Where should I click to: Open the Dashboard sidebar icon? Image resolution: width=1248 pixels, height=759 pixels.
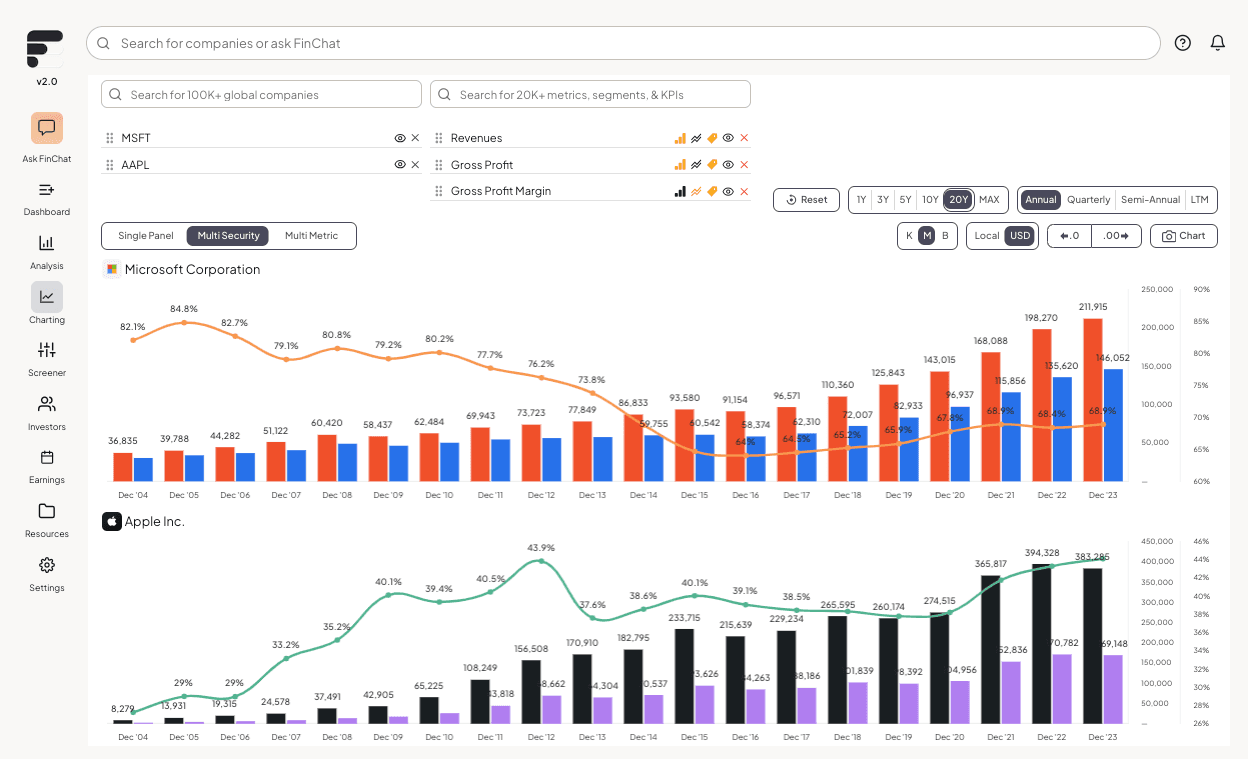click(47, 190)
